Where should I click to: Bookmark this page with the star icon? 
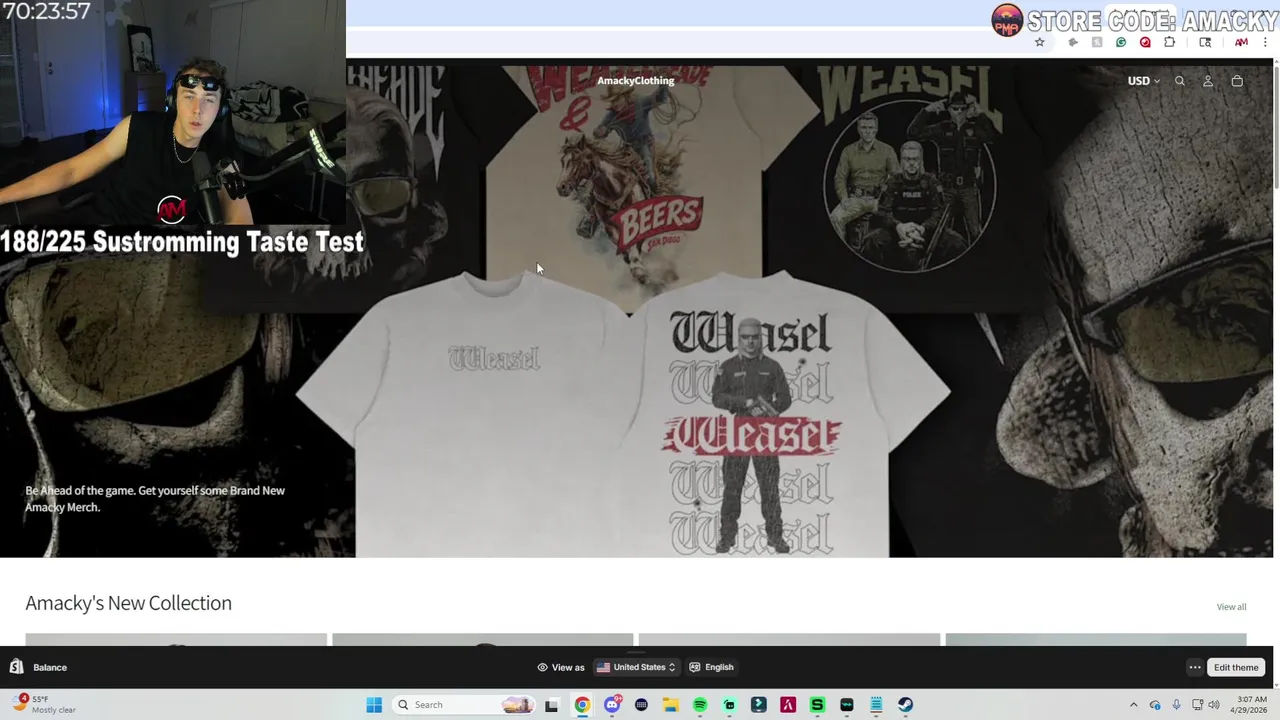1040,42
